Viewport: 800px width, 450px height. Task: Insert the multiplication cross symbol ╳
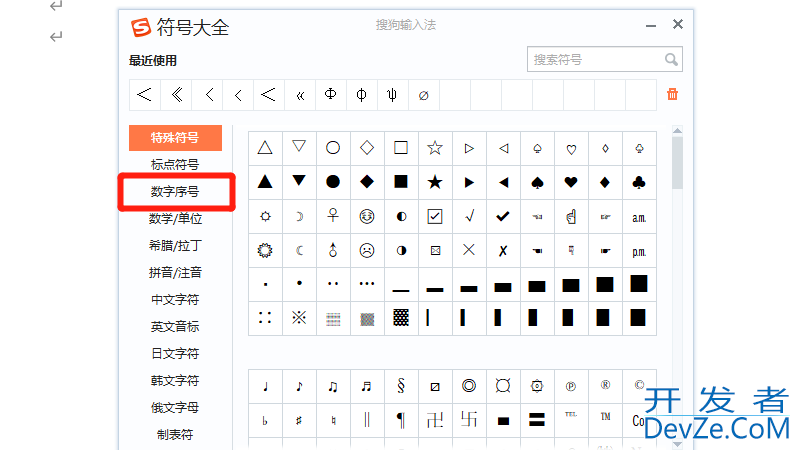click(x=469, y=251)
